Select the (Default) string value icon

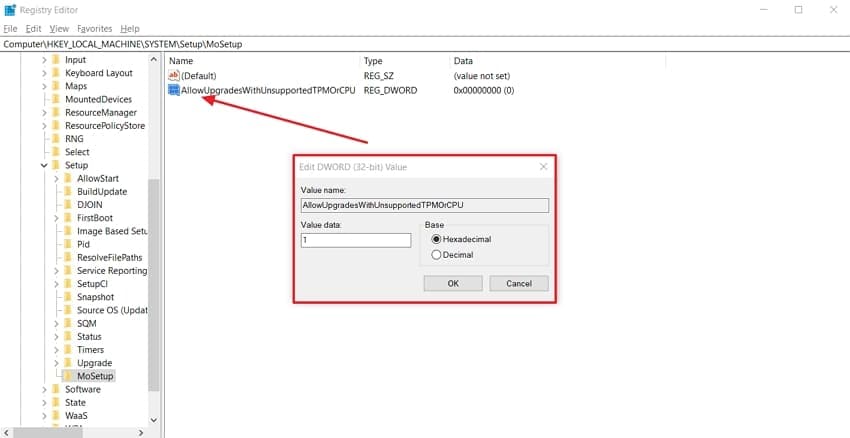[173, 76]
